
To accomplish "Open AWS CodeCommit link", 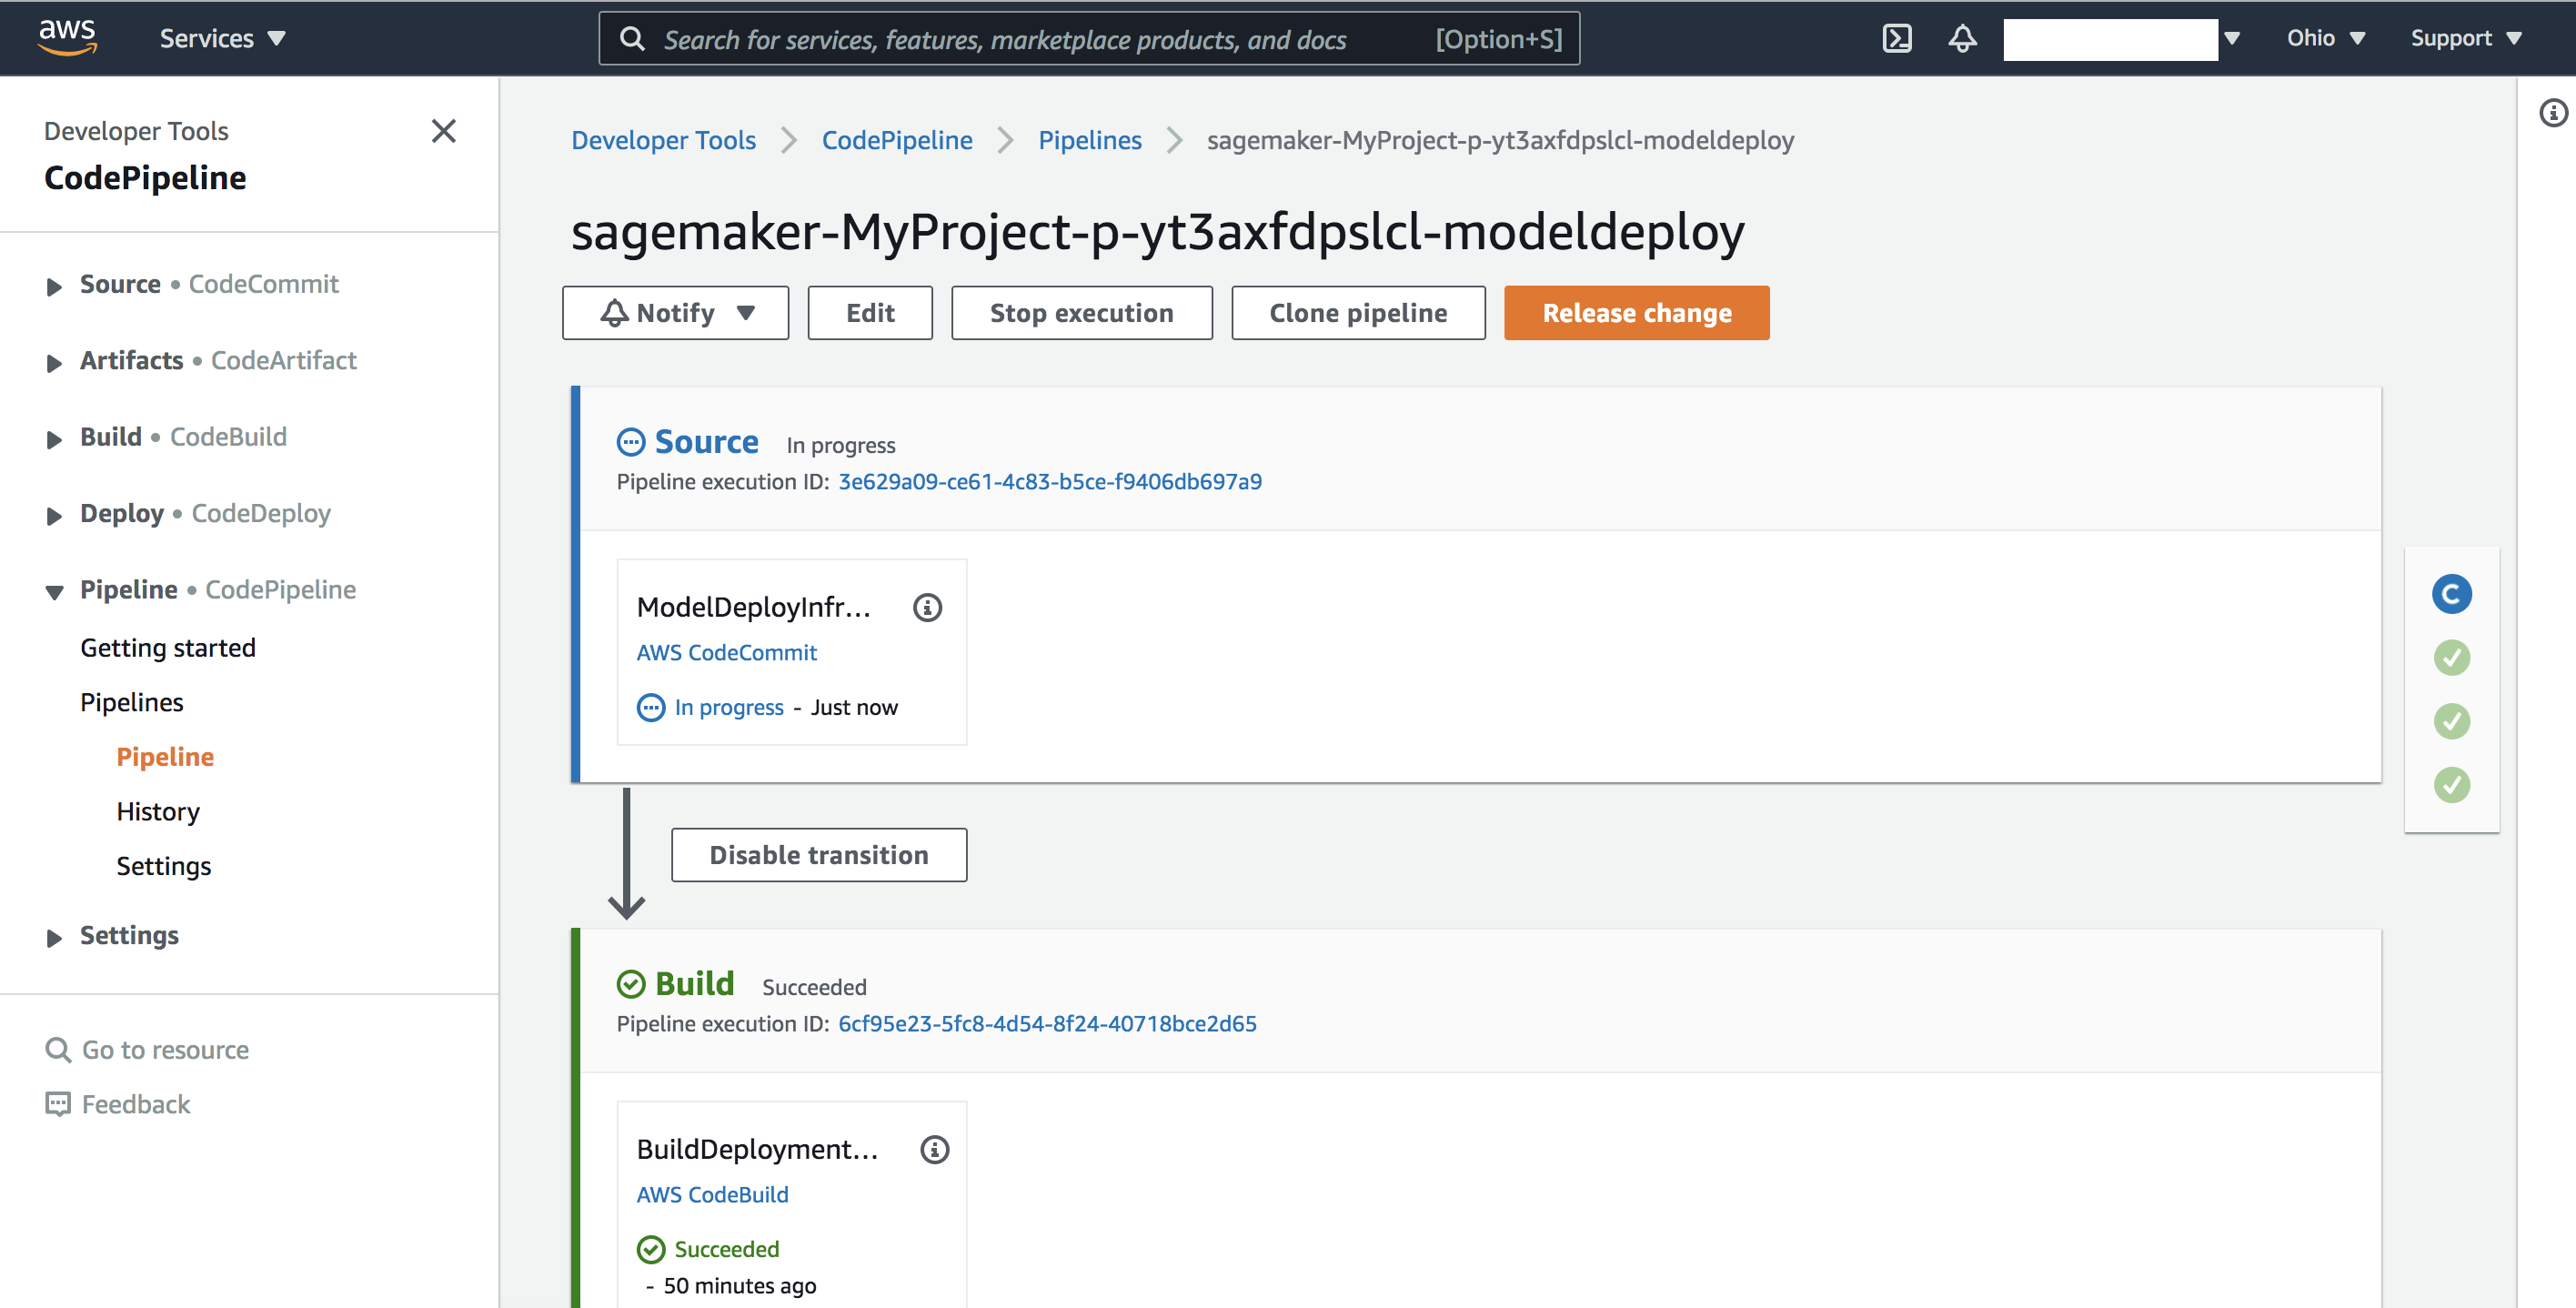I will [x=727, y=652].
